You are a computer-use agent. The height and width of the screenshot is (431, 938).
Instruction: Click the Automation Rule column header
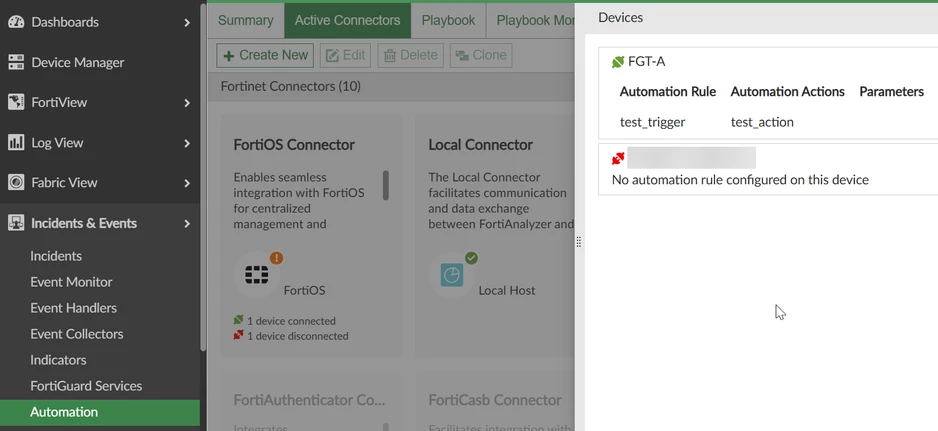[668, 92]
